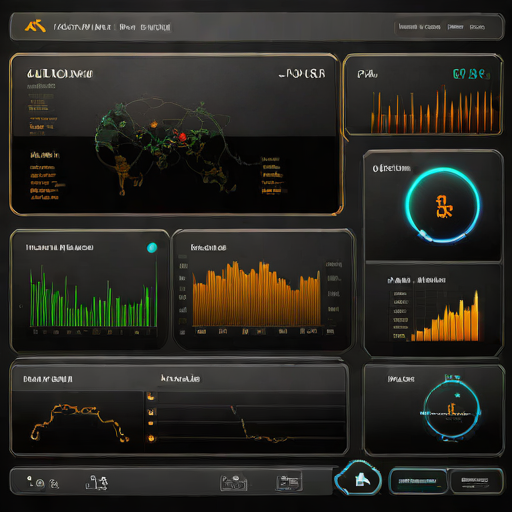Viewport: 512px width, 512px height.
Task: Click the cloud-shaped button with cyan outline
Action: coord(358,478)
